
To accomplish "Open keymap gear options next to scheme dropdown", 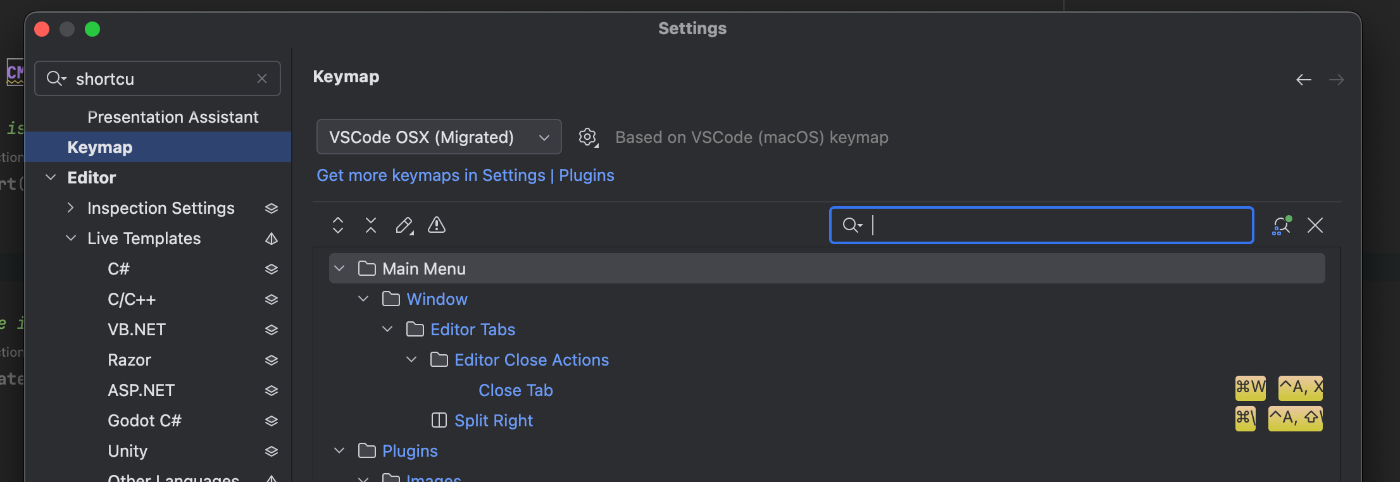I will click(x=588, y=137).
